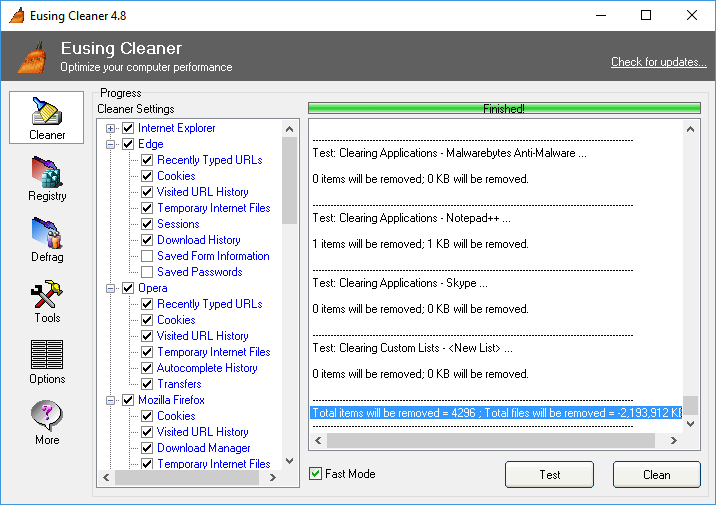716x505 pixels.
Task: Open the Registry section icon
Action: pos(47,179)
